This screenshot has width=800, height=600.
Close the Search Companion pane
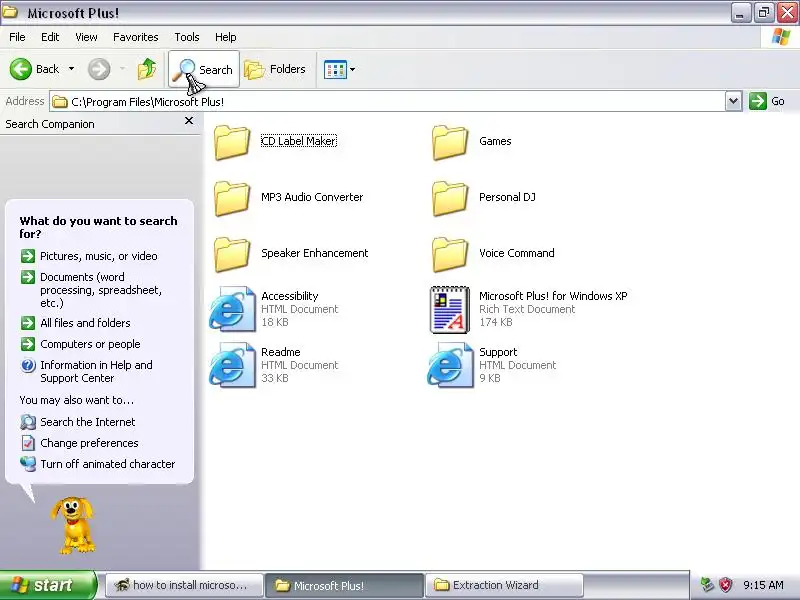click(x=189, y=121)
